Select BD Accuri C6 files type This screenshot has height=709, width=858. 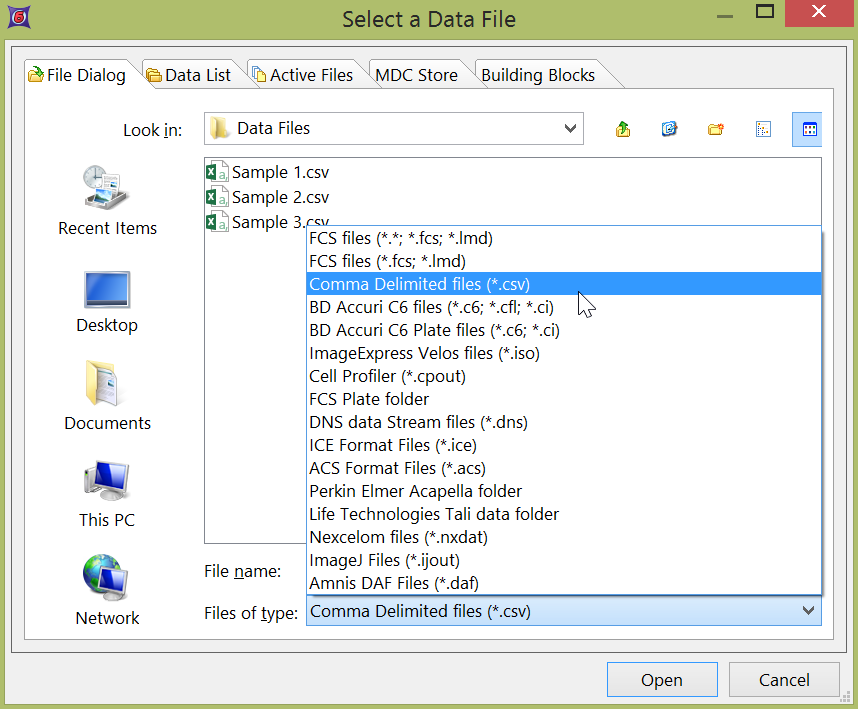coord(431,307)
